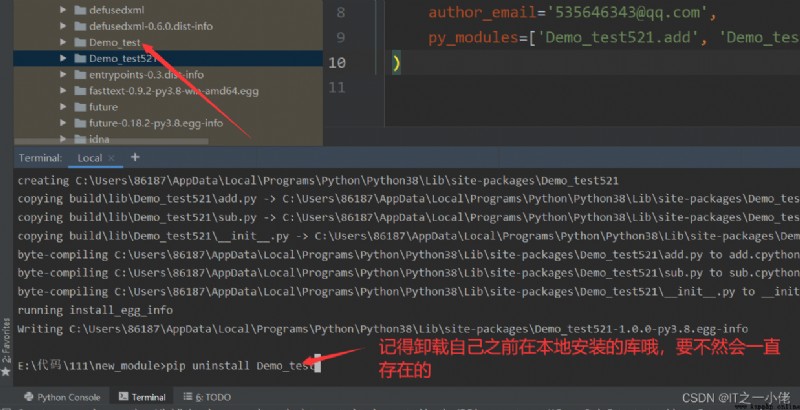800x410 pixels.
Task: Expand the defusedxml-0.6.0.dist-info folder
Action: point(63,26)
